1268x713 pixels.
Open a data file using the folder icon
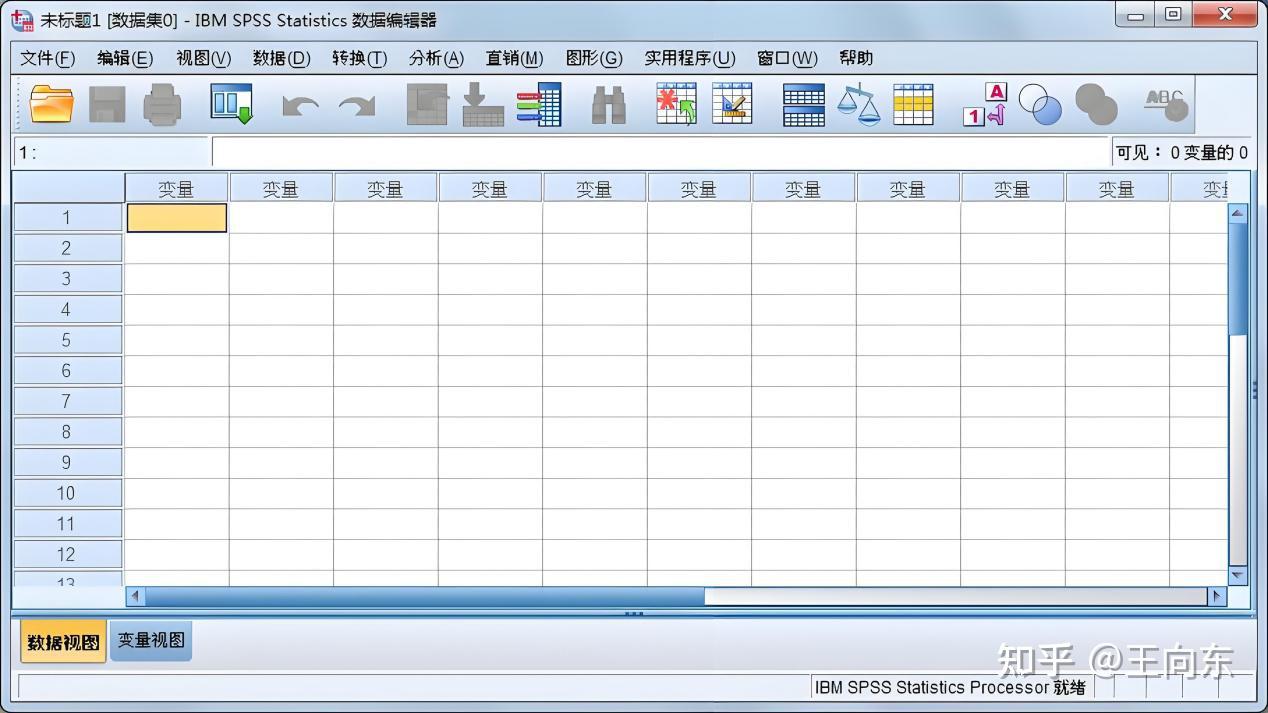(50, 103)
